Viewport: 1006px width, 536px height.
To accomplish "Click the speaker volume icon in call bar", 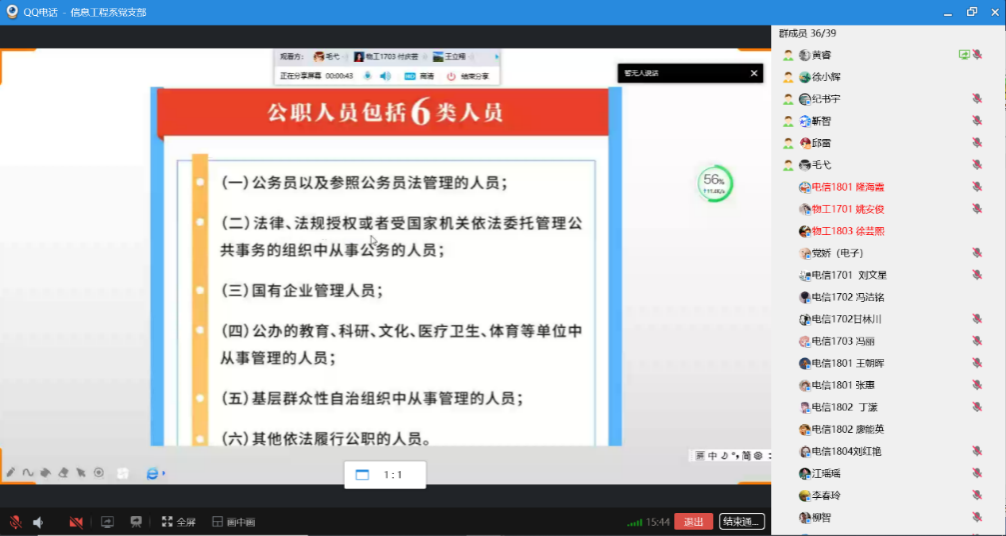I will point(38,522).
